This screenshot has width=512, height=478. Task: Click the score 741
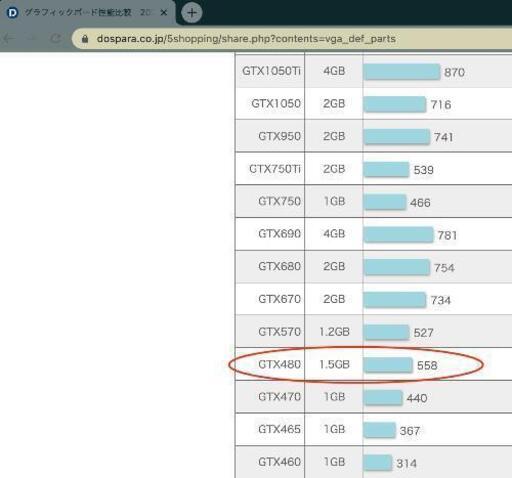(x=444, y=137)
